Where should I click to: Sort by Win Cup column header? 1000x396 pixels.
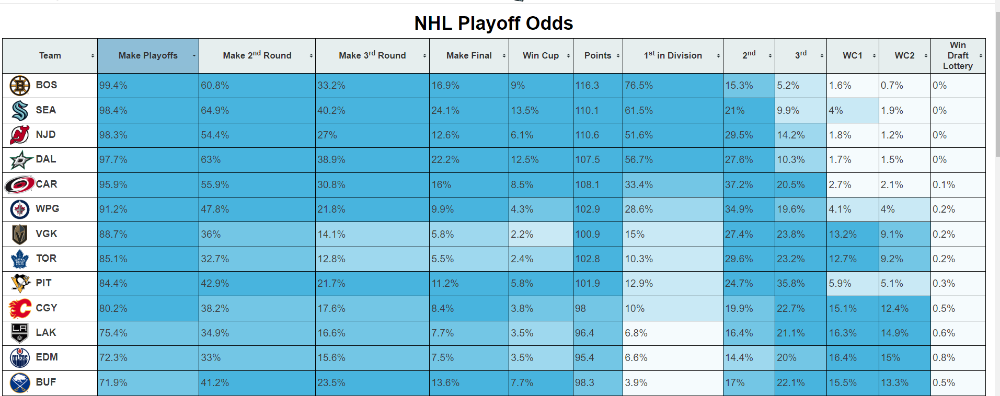coord(541,55)
